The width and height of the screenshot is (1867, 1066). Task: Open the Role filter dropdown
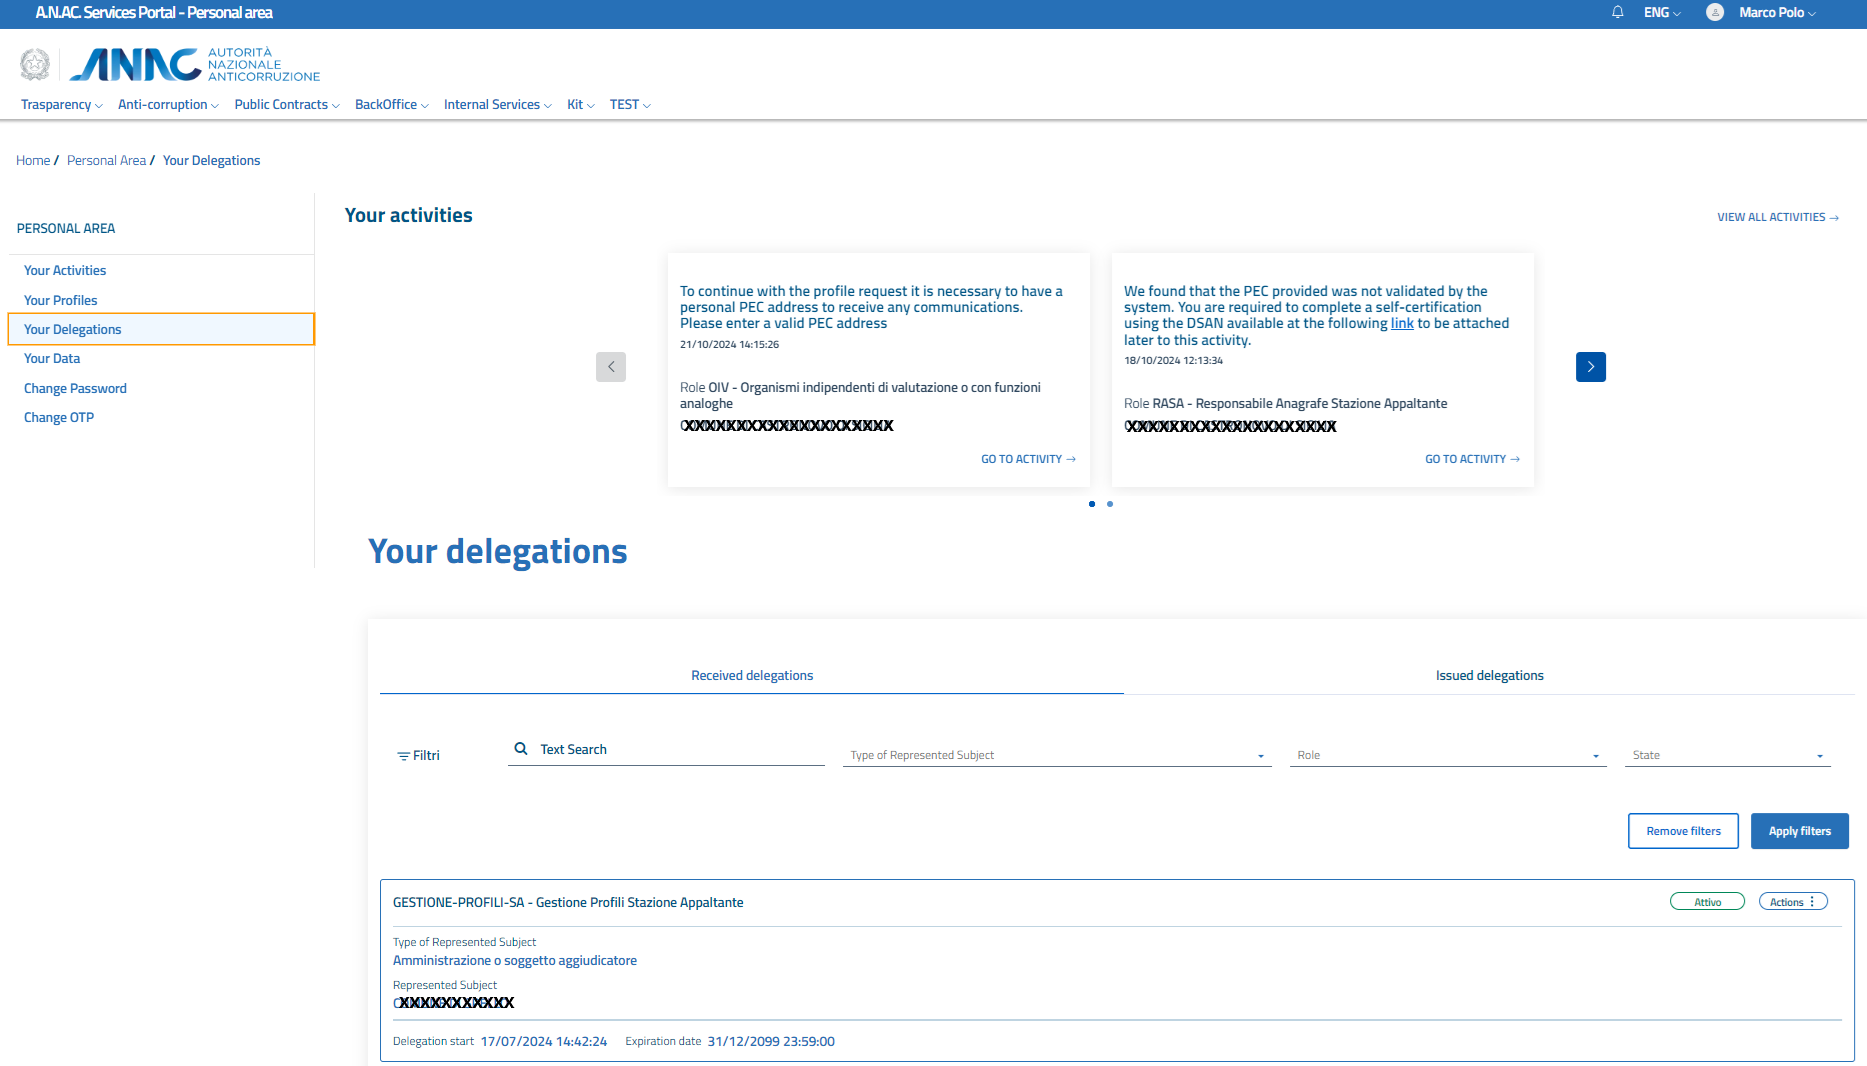tap(1447, 756)
